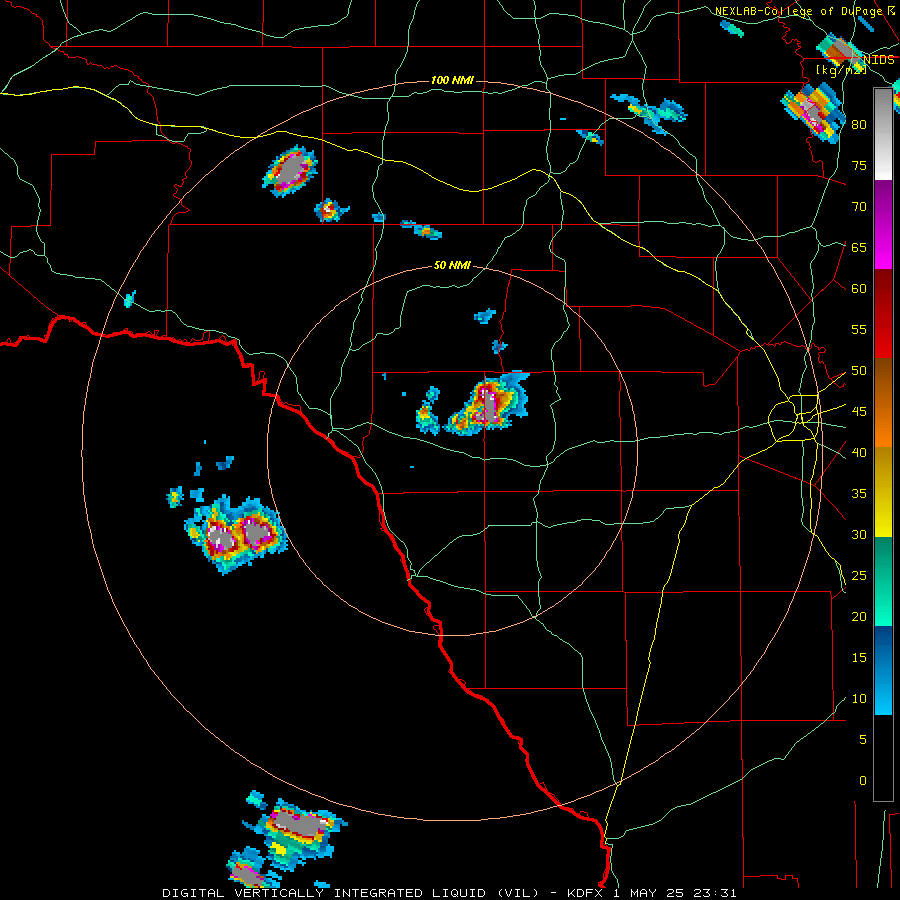Image resolution: width=900 pixels, height=900 pixels.
Task: Select the 45 value on the VIL scale
Action: click(859, 412)
